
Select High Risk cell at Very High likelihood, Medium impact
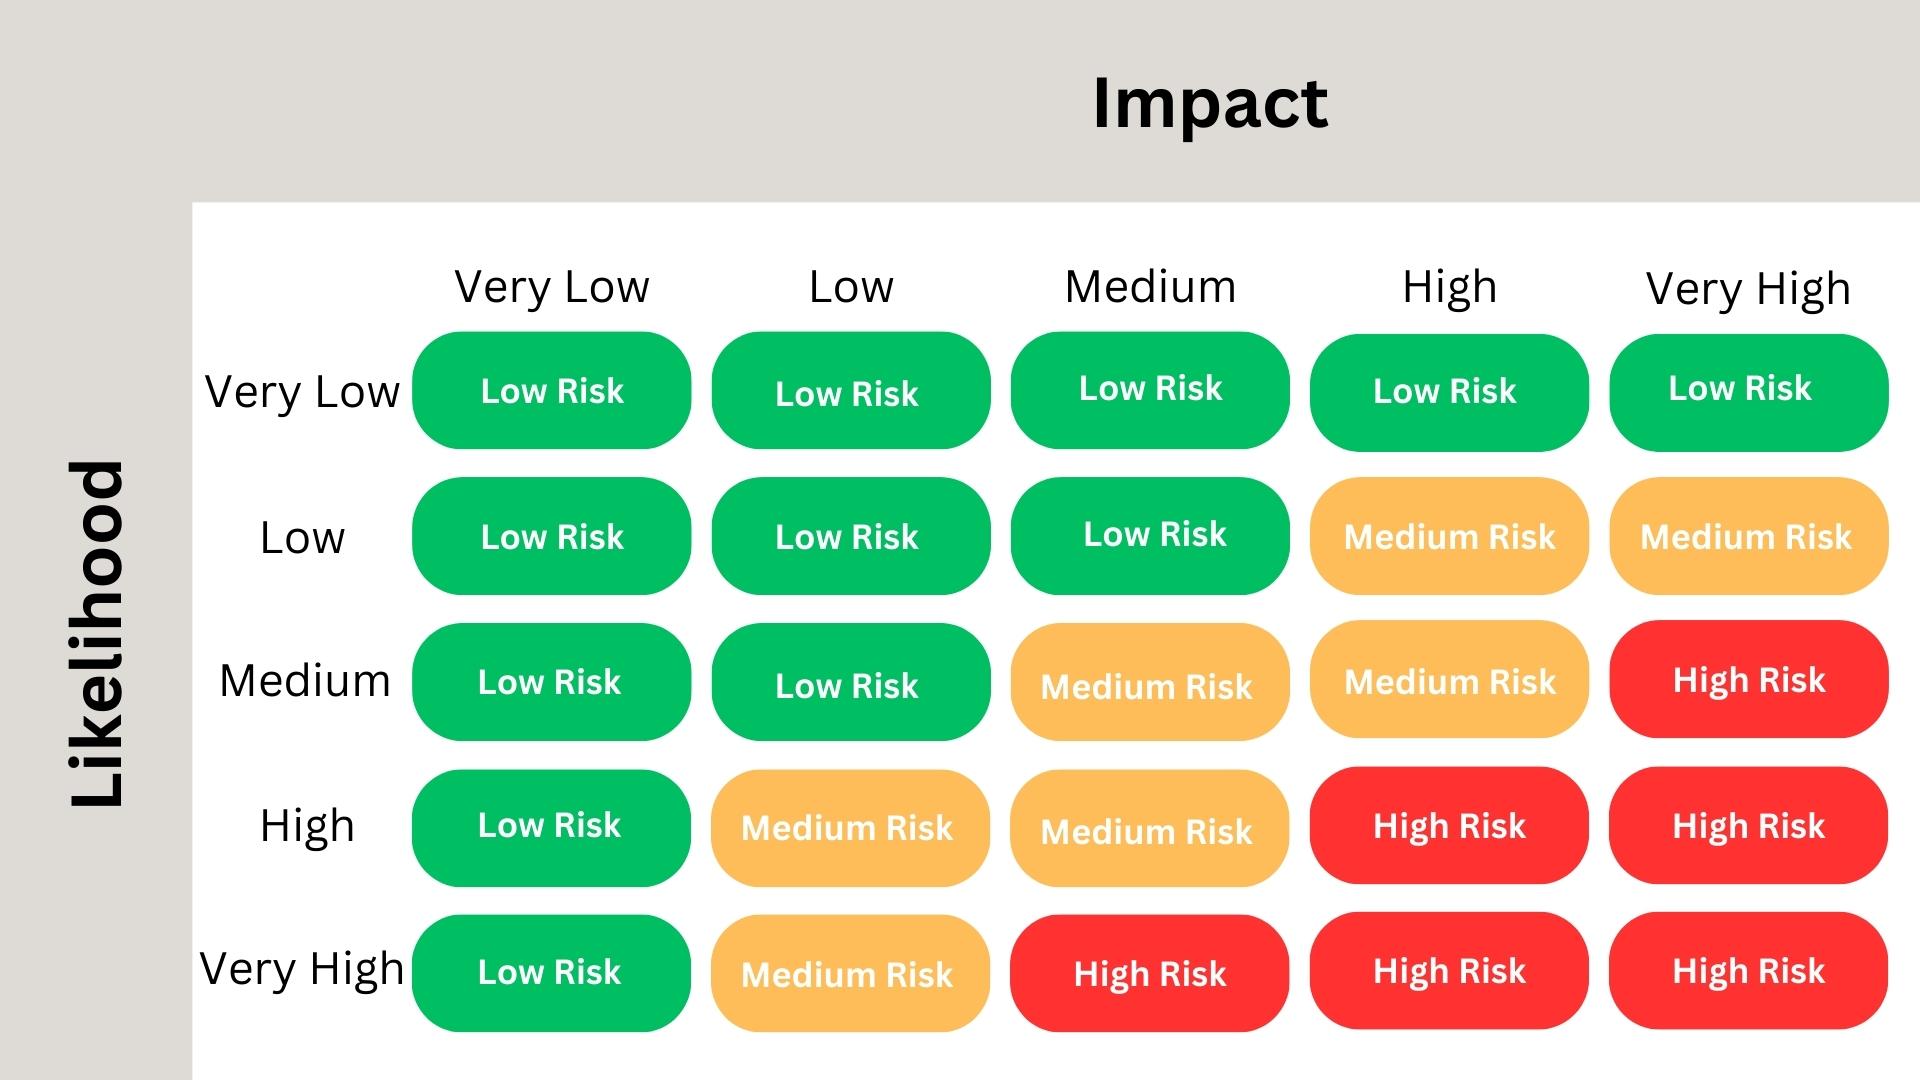coord(1149,973)
